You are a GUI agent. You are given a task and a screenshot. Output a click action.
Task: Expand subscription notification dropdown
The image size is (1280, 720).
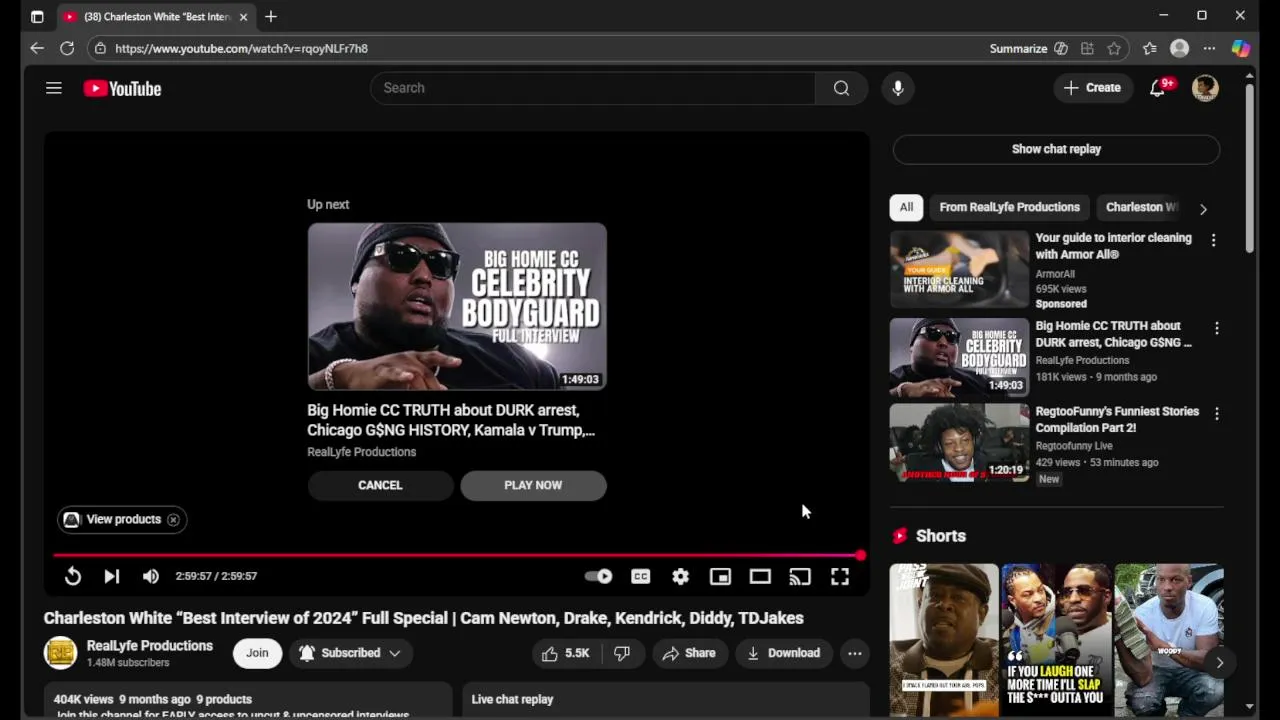351,653
